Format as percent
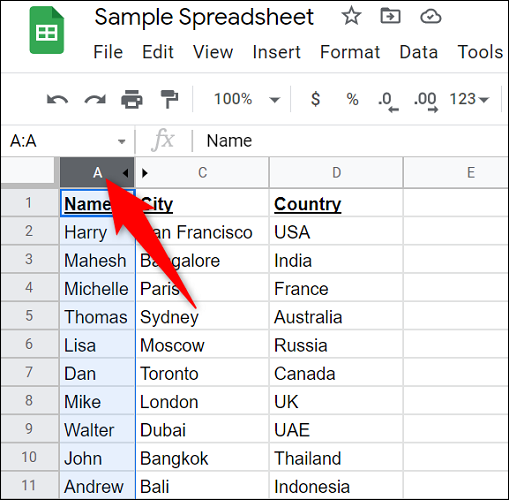Screen dimensions: 509x500 tap(352, 99)
